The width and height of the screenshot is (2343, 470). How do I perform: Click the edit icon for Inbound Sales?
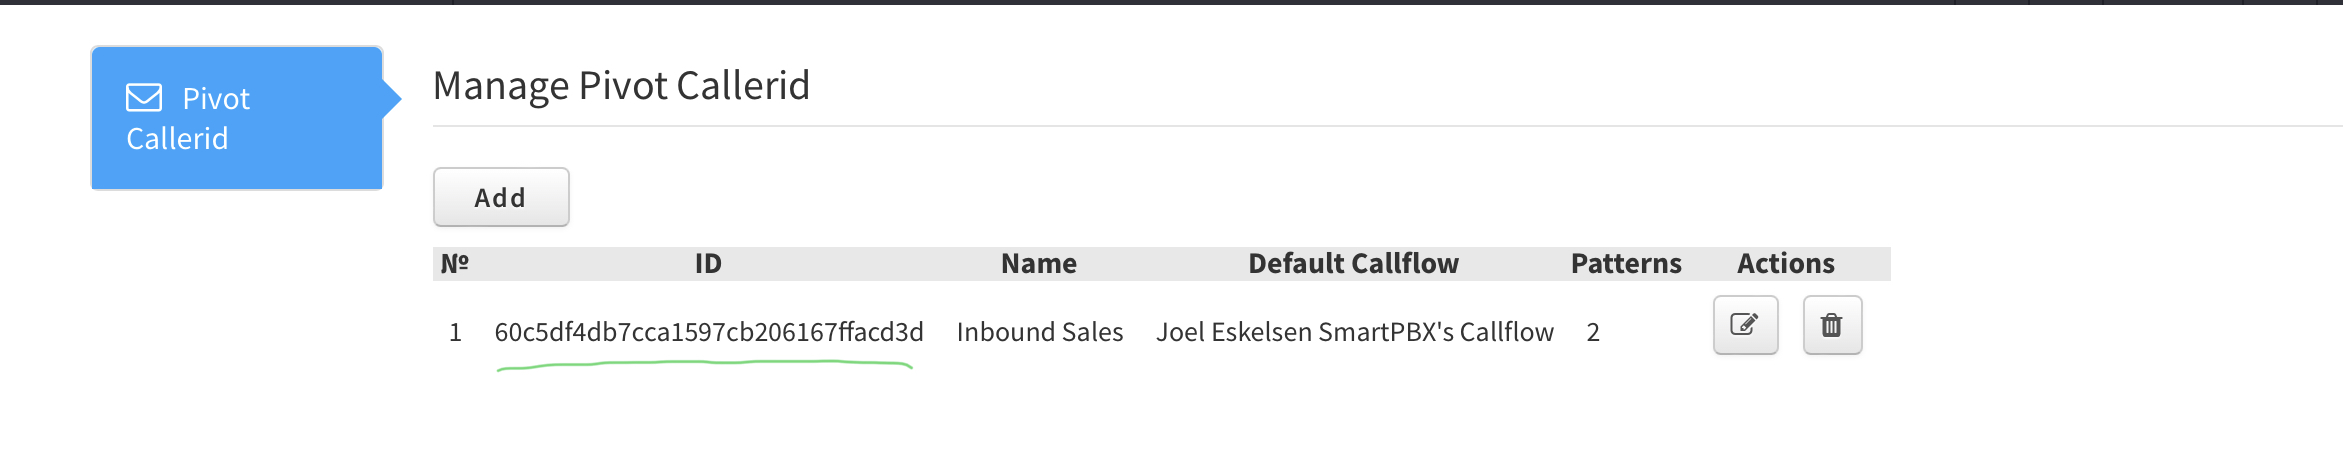[x=1745, y=325]
